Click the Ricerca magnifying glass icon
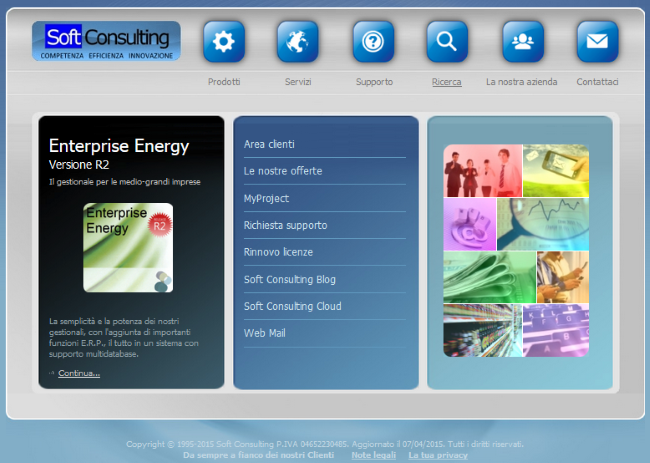The image size is (650, 463). pyautogui.click(x=447, y=41)
